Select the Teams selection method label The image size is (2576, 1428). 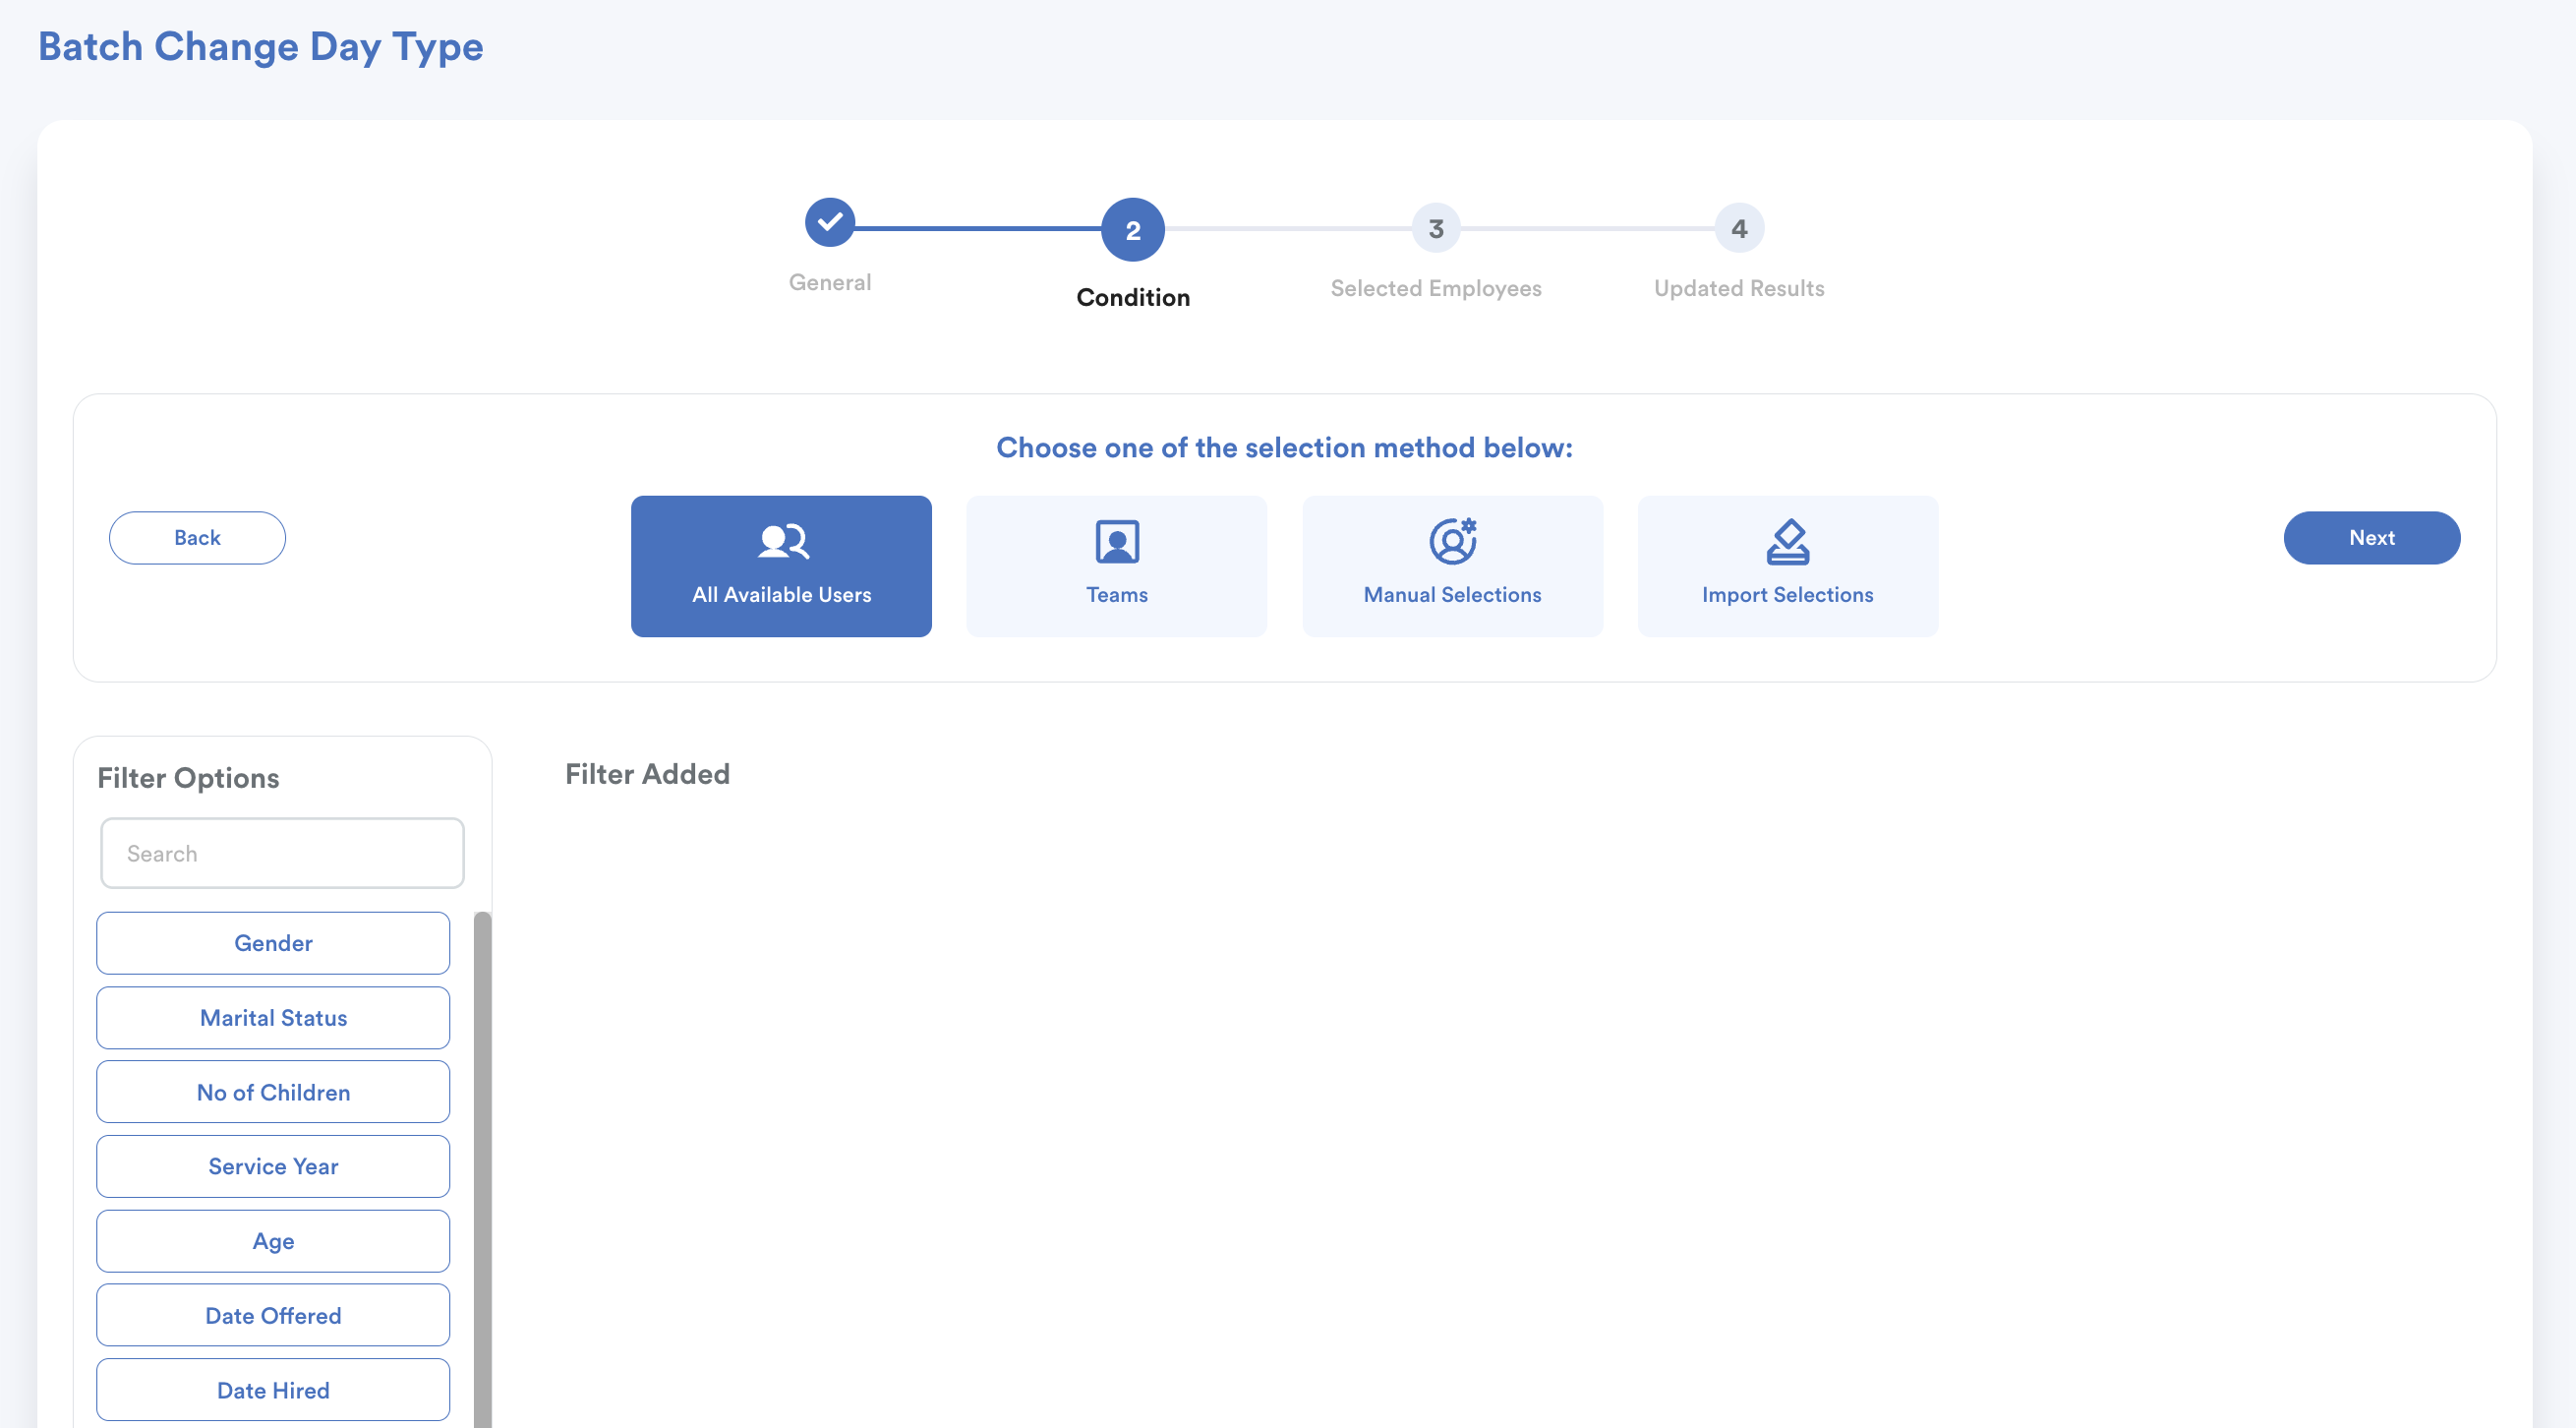pyautogui.click(x=1117, y=595)
